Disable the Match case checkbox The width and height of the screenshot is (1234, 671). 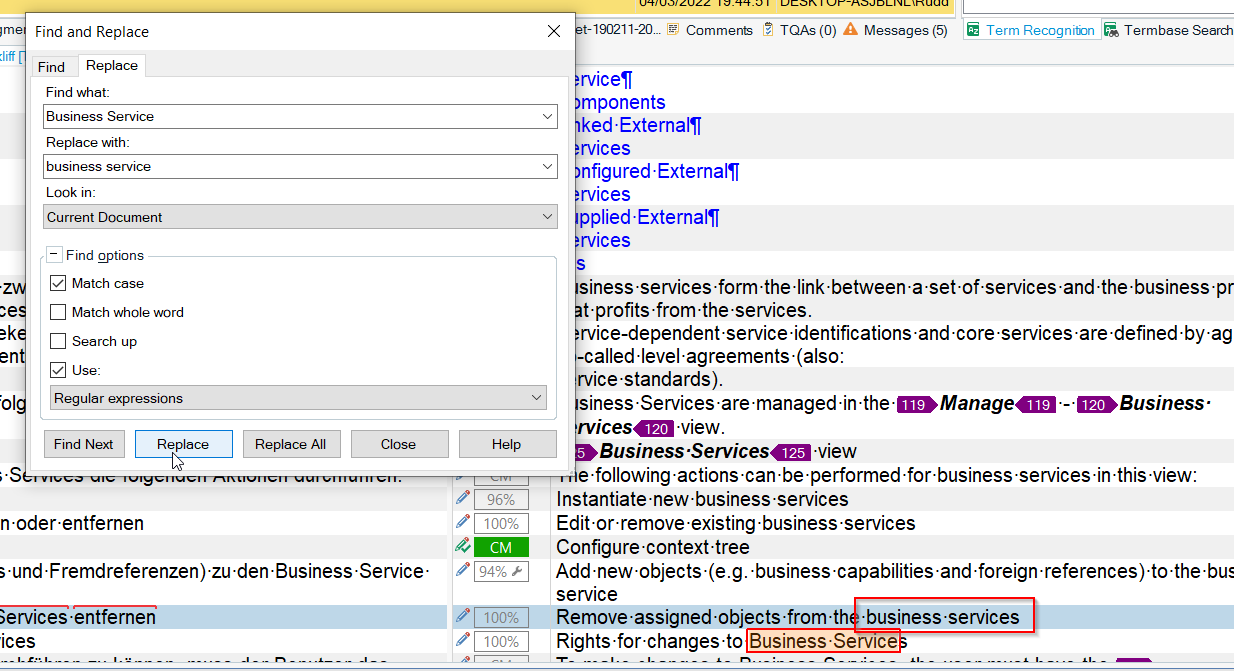[58, 282]
